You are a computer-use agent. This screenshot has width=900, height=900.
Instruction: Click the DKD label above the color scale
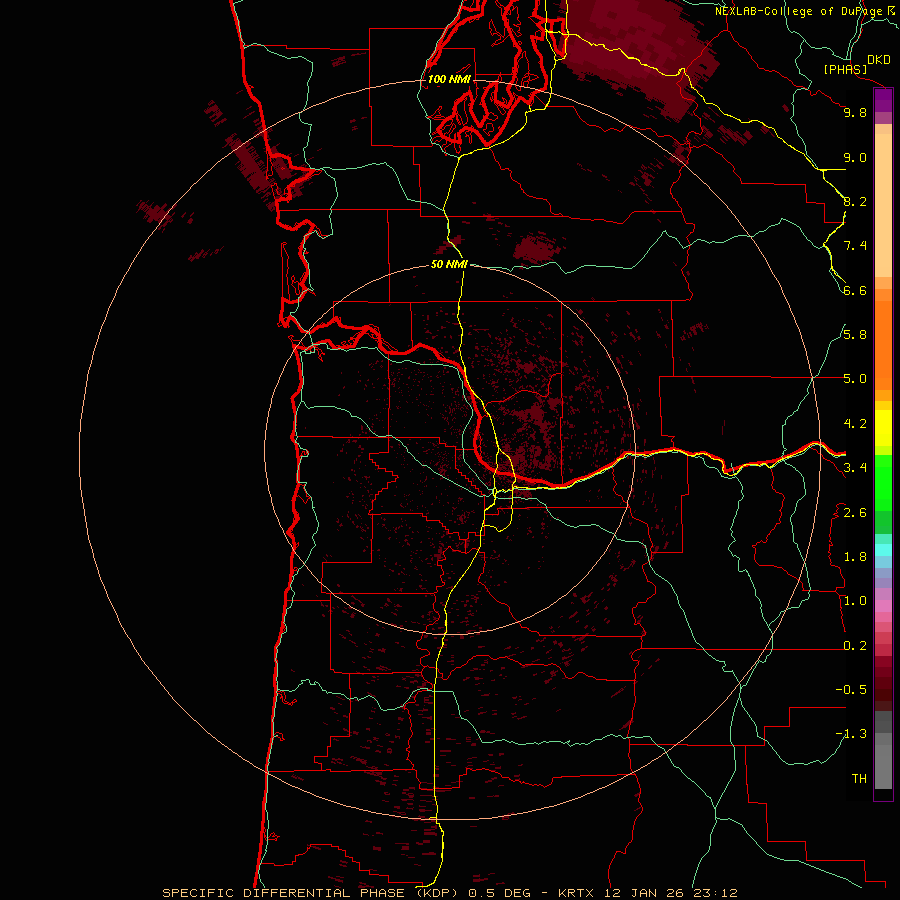coord(879,60)
